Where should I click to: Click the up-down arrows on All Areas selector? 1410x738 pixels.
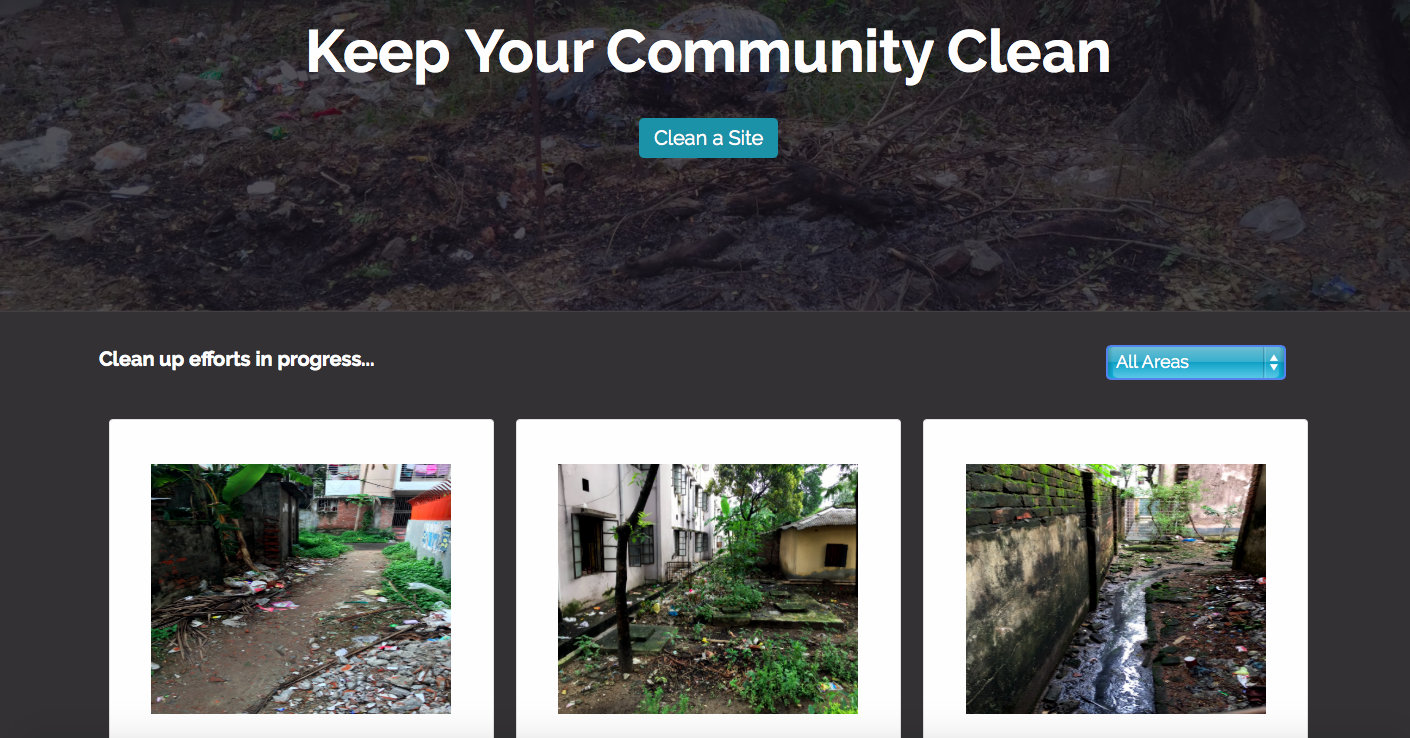1273,362
